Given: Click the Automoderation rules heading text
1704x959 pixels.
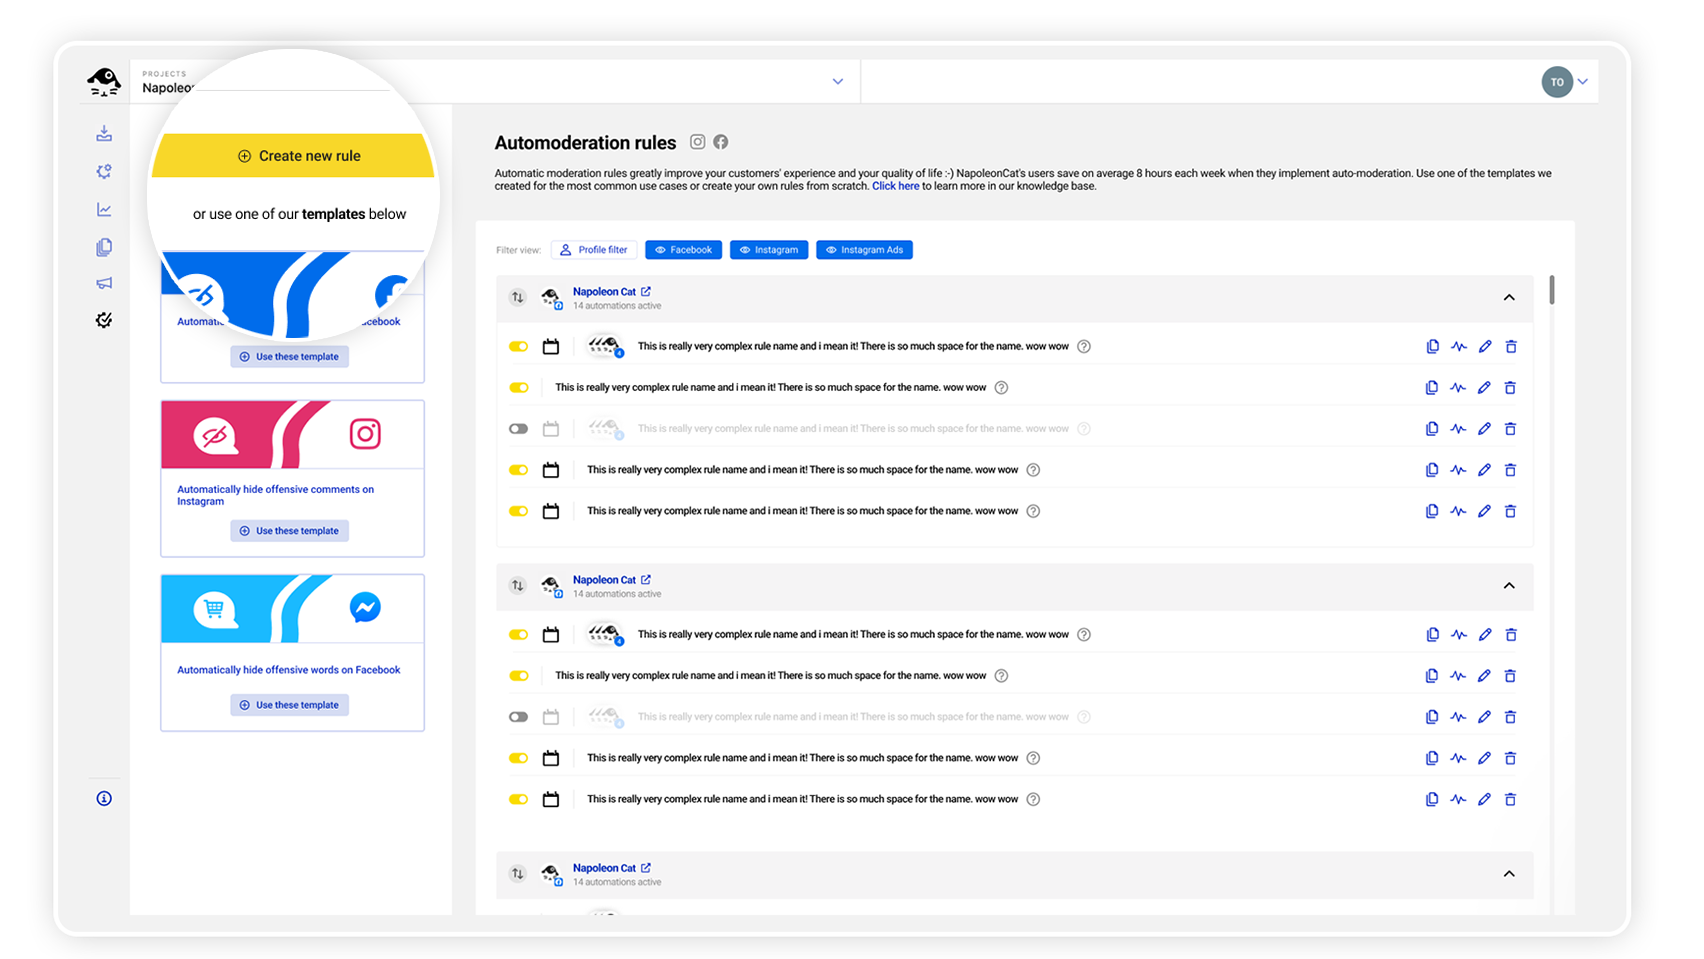Looking at the screenshot, I should point(585,143).
